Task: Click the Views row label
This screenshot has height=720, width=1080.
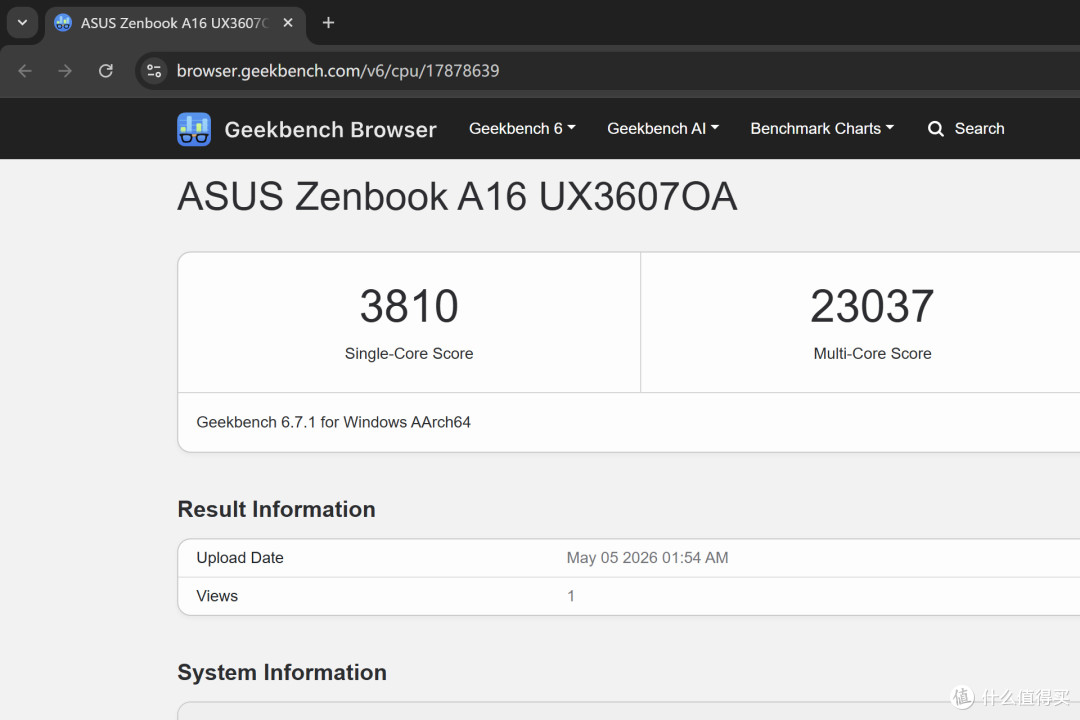Action: (217, 596)
